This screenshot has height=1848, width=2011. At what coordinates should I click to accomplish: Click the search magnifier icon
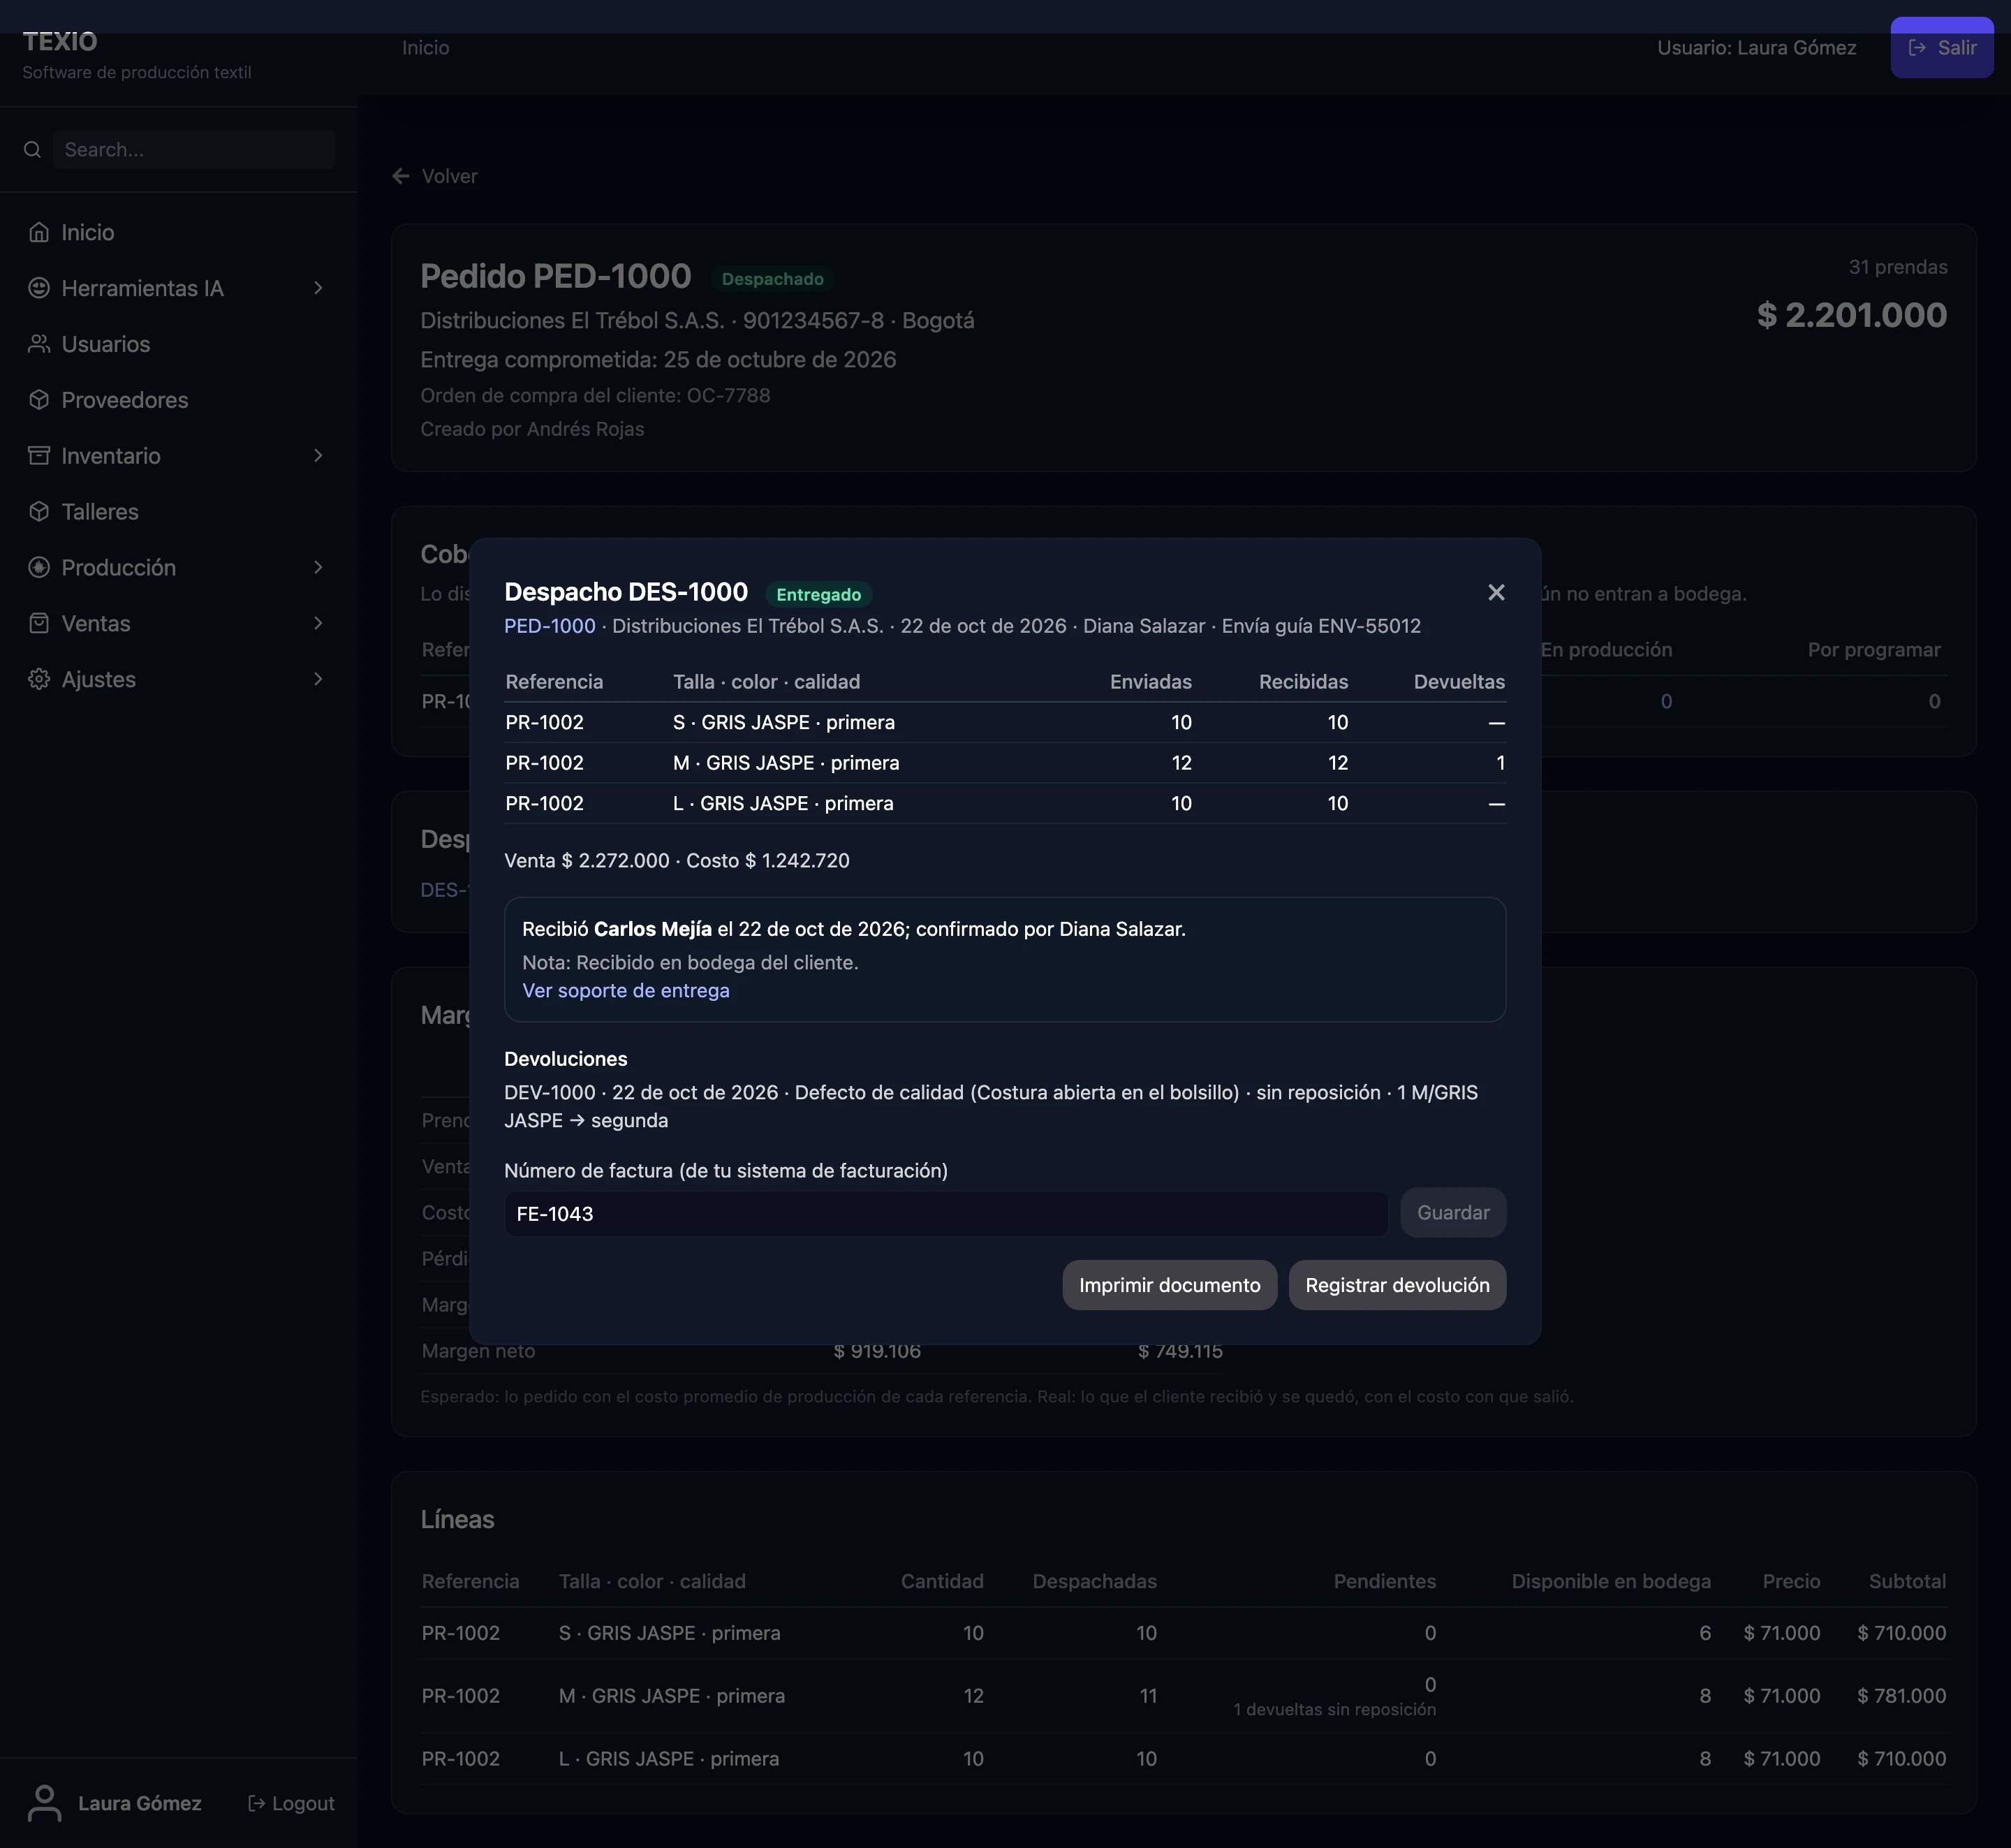[x=32, y=150]
